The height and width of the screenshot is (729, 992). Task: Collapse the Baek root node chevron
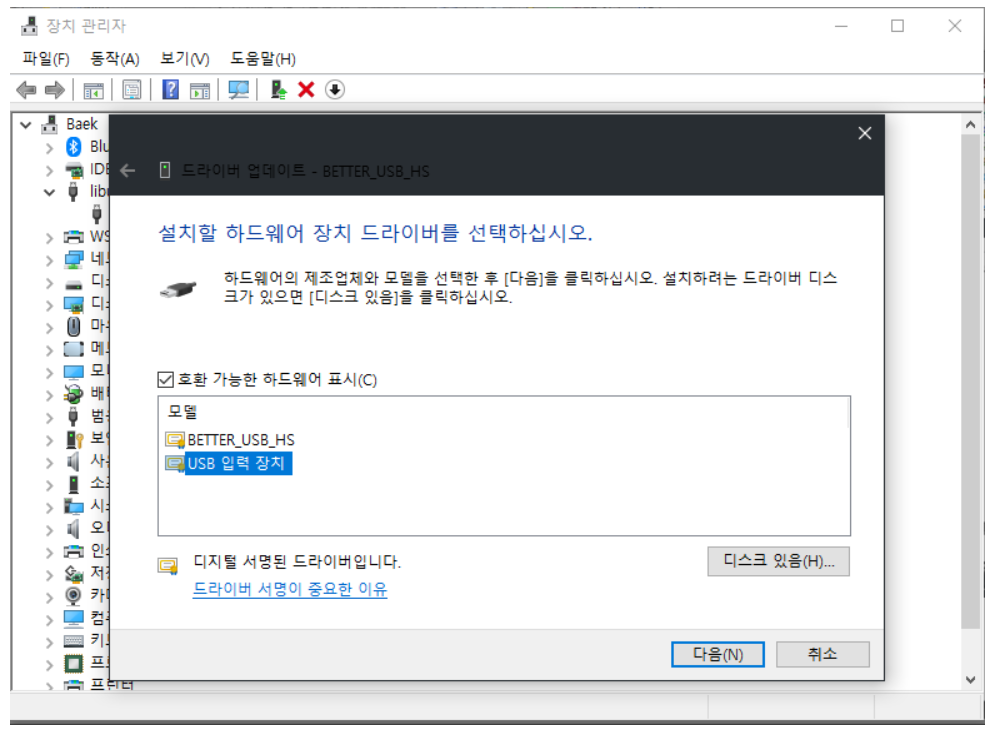click(x=25, y=125)
